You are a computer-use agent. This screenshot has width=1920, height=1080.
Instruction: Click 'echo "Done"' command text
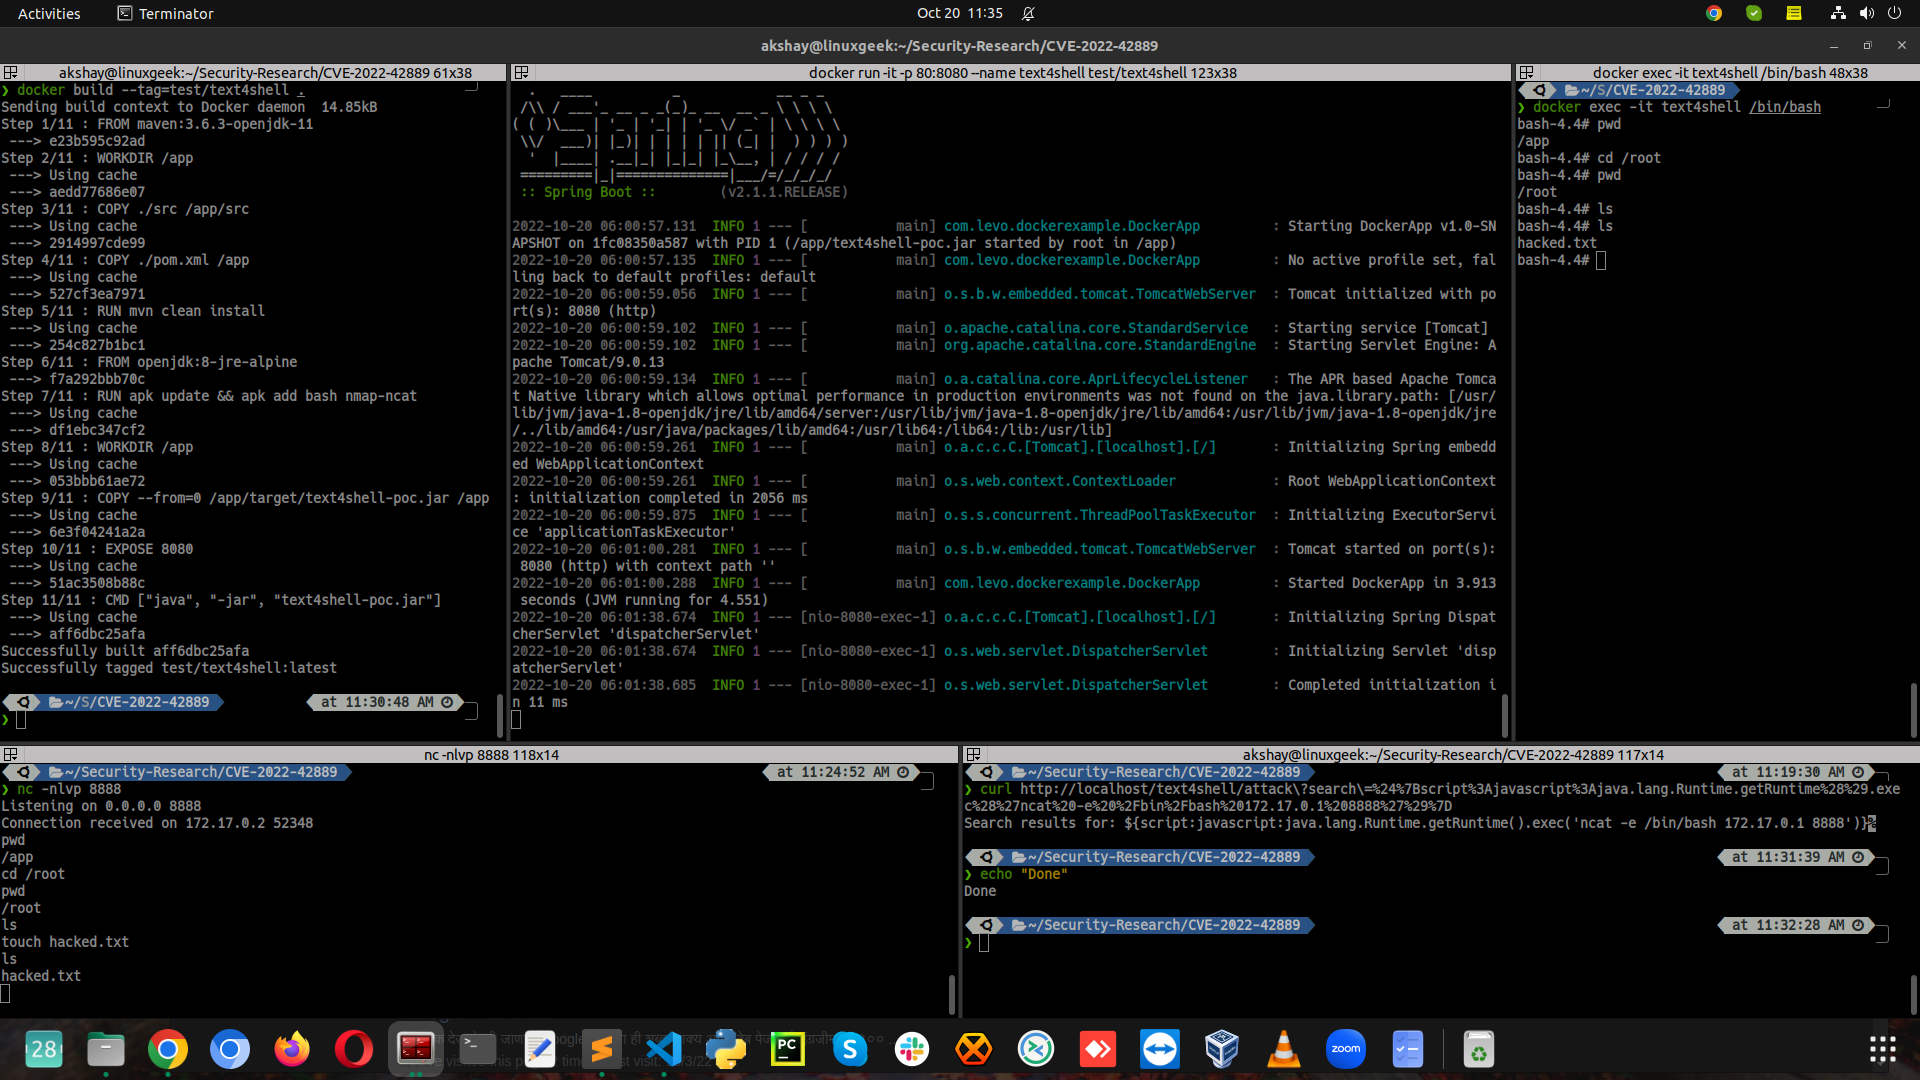[x=1024, y=874]
